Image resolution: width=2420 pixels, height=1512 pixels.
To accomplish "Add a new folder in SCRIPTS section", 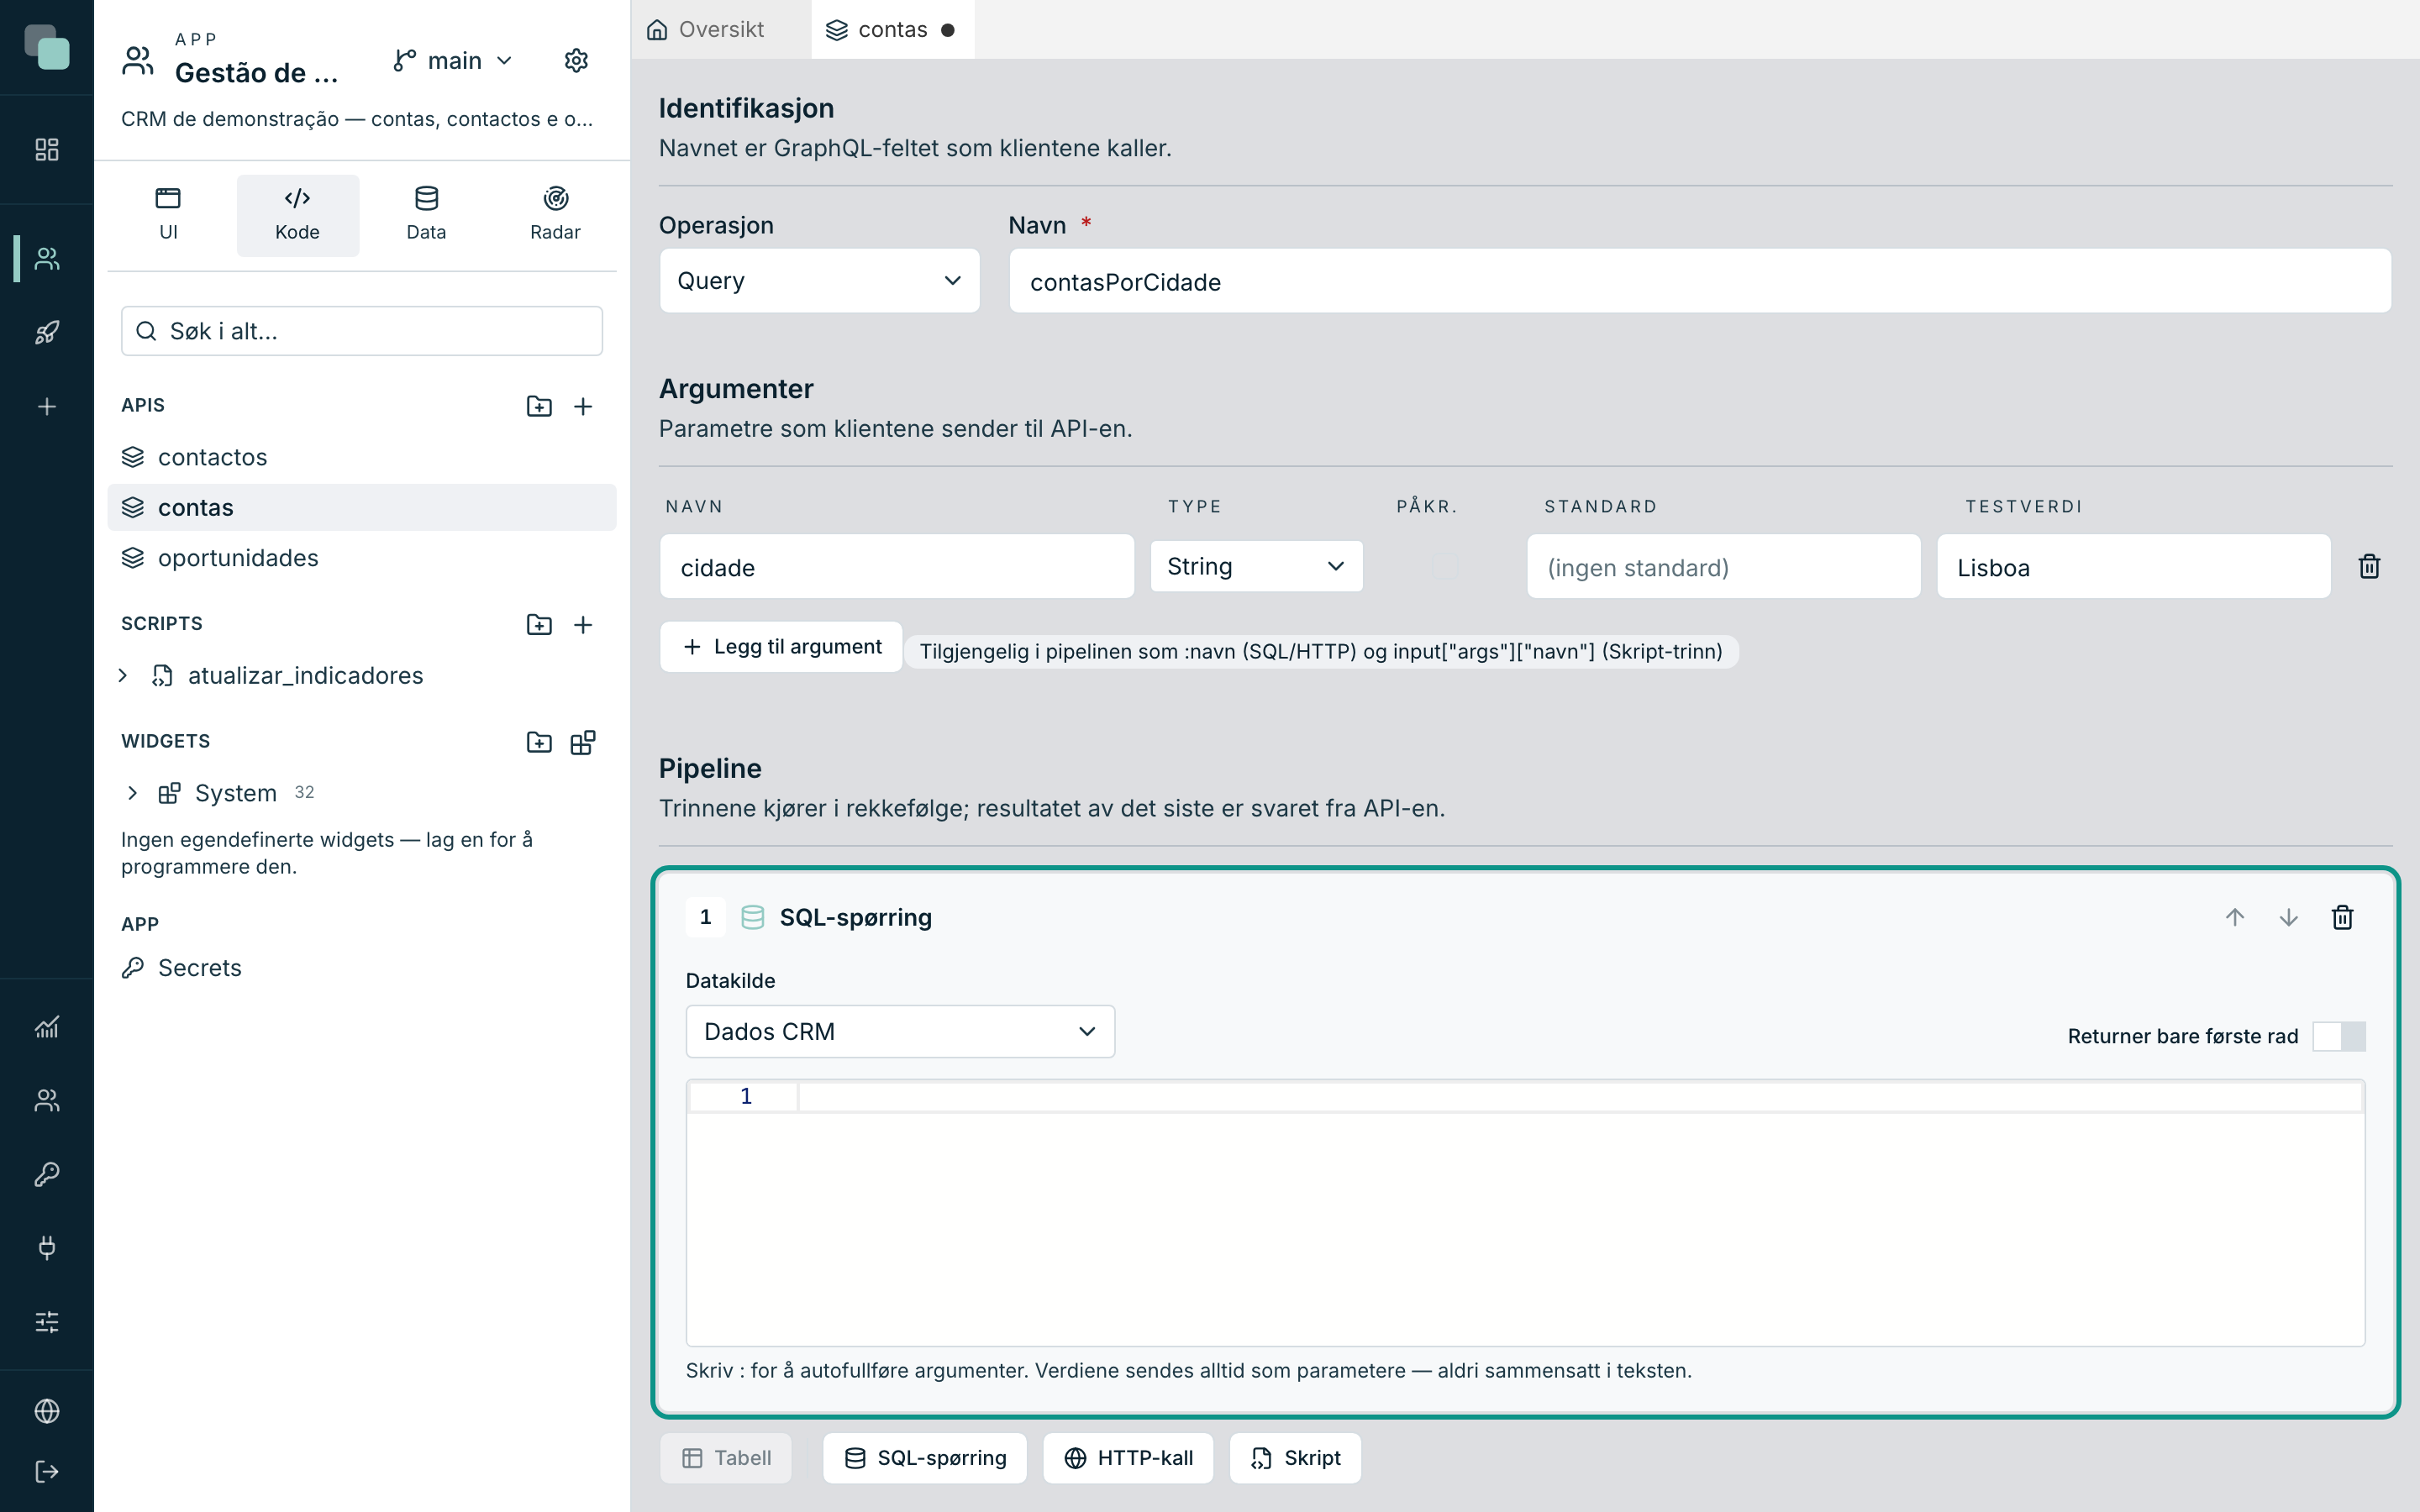I will point(539,625).
